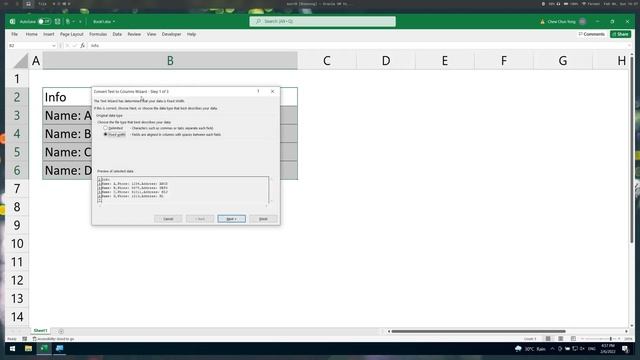Click the Select All corner triangle
Viewport: 640px width, 360px height.
click(x=20, y=61)
